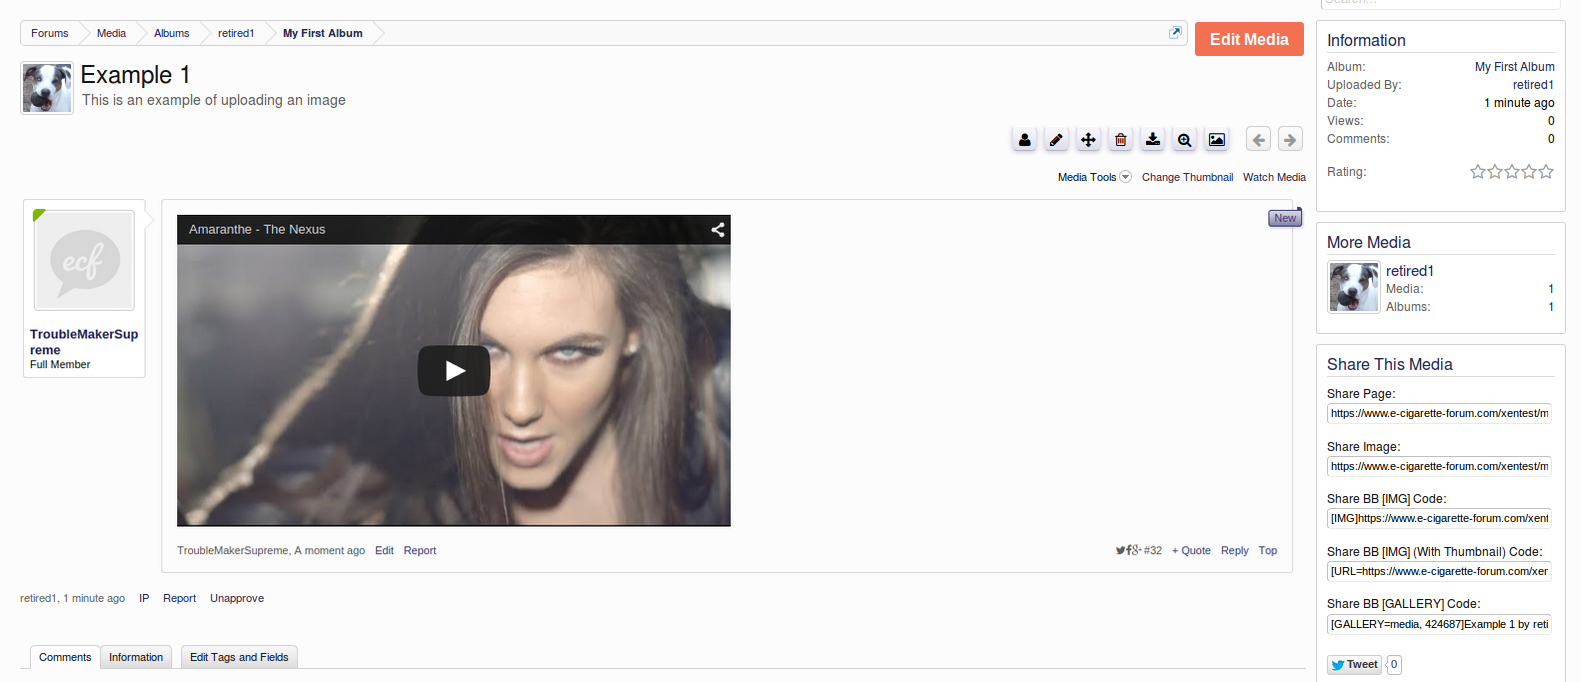This screenshot has height=682, width=1581.
Task: Click the 'A moment ago' post timestamp
Action: 330,551
